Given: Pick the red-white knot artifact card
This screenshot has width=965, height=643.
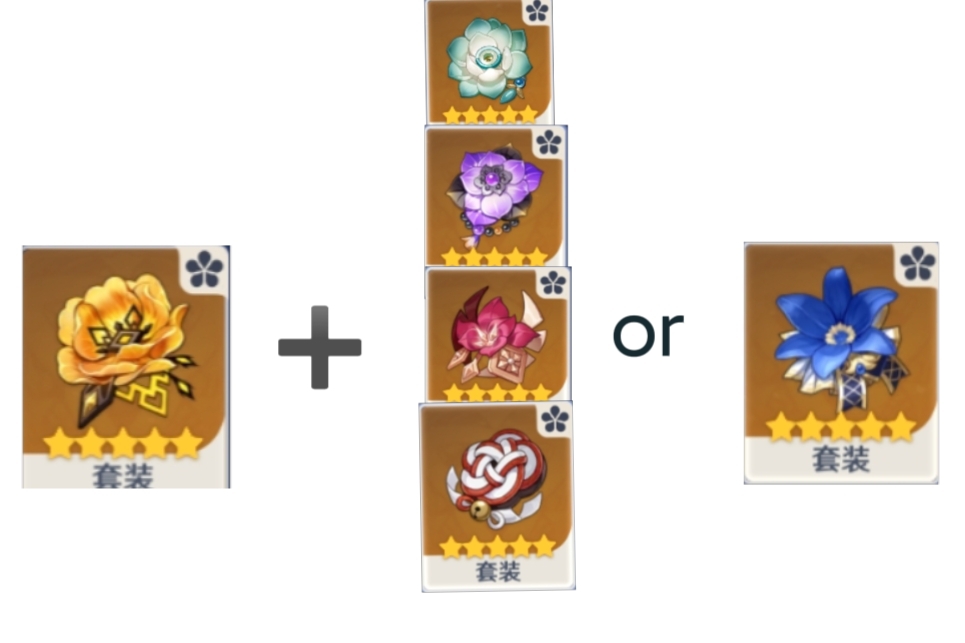Looking at the screenshot, I should pyautogui.click(x=497, y=497).
